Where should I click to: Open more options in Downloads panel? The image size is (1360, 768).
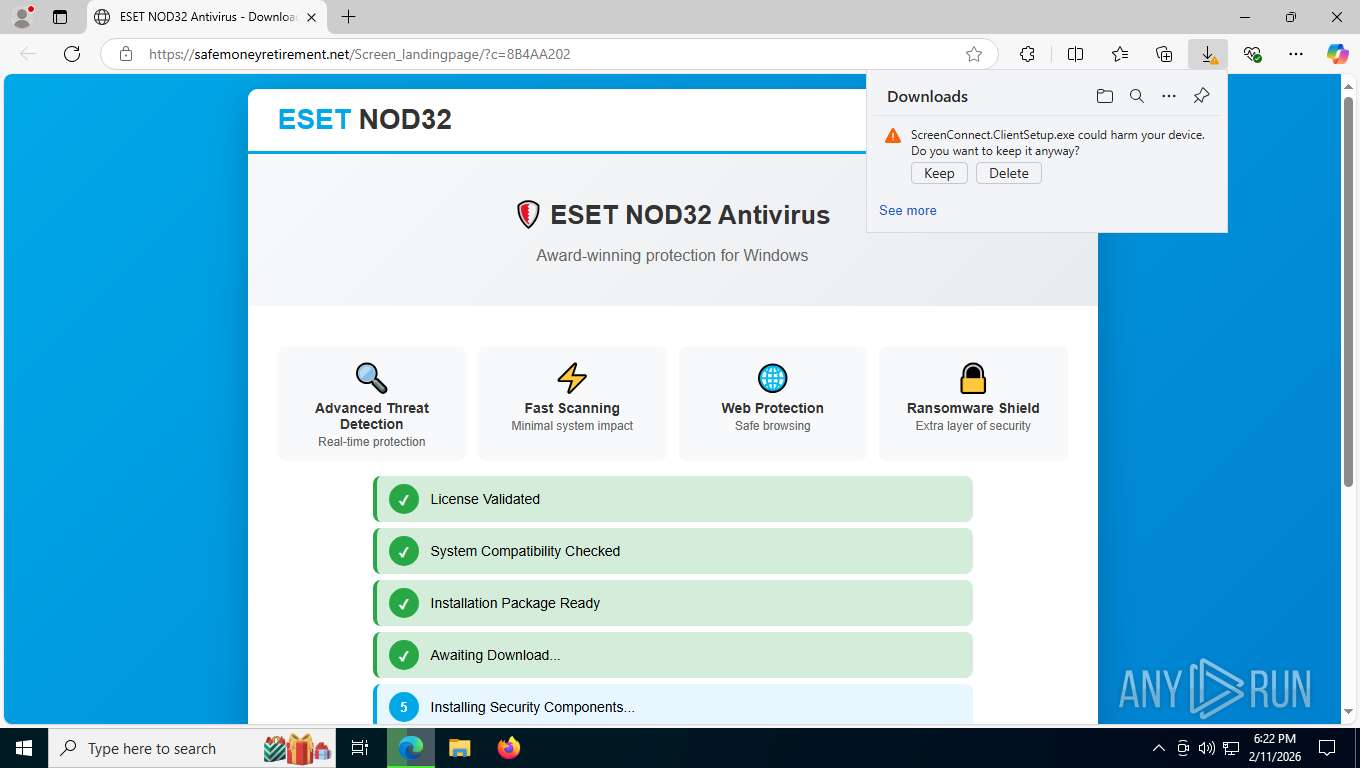1169,96
